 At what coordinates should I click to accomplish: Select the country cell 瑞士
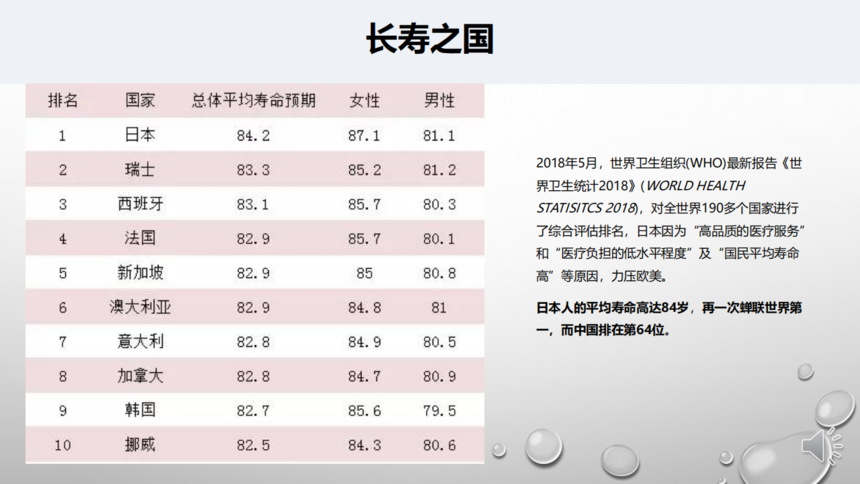click(x=140, y=170)
